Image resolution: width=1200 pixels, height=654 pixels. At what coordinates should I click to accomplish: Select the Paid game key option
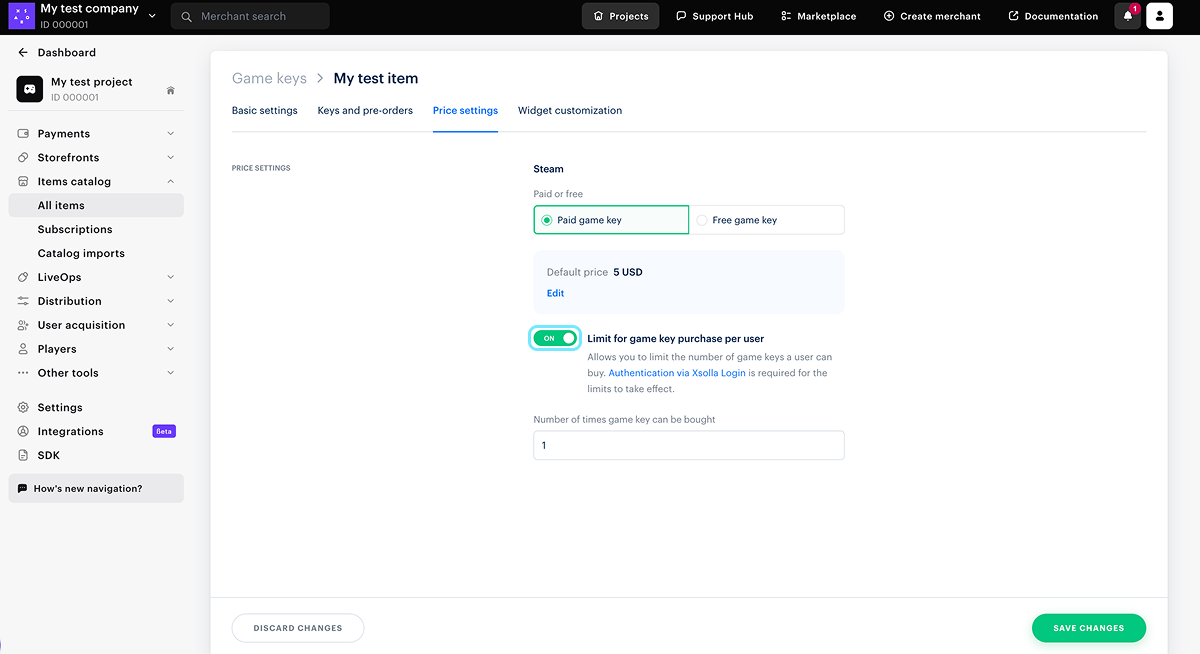click(x=611, y=220)
